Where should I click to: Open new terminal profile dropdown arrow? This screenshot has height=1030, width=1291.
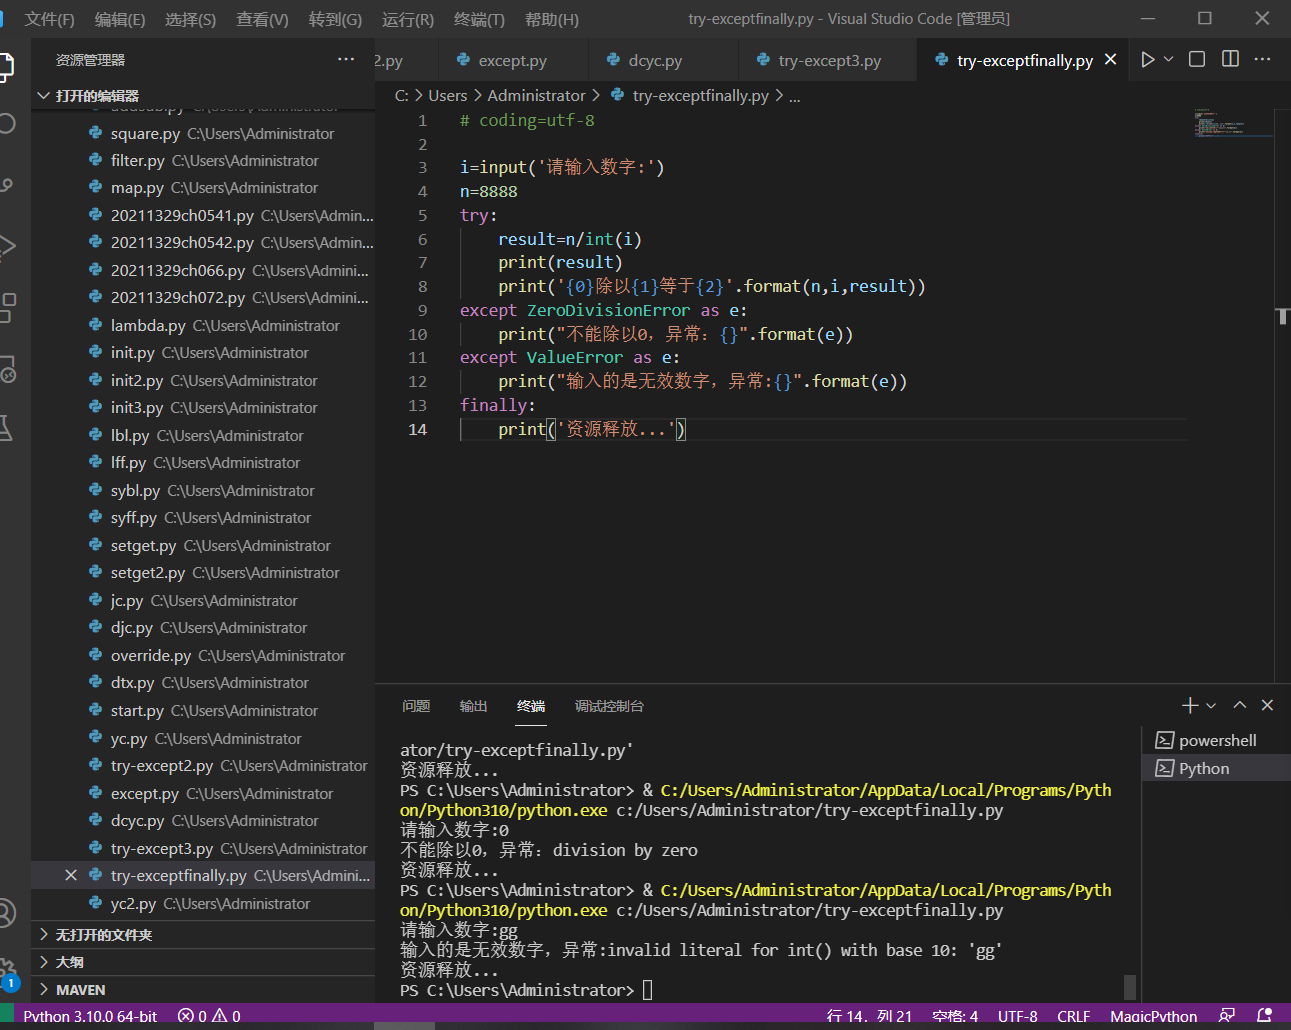[1211, 706]
